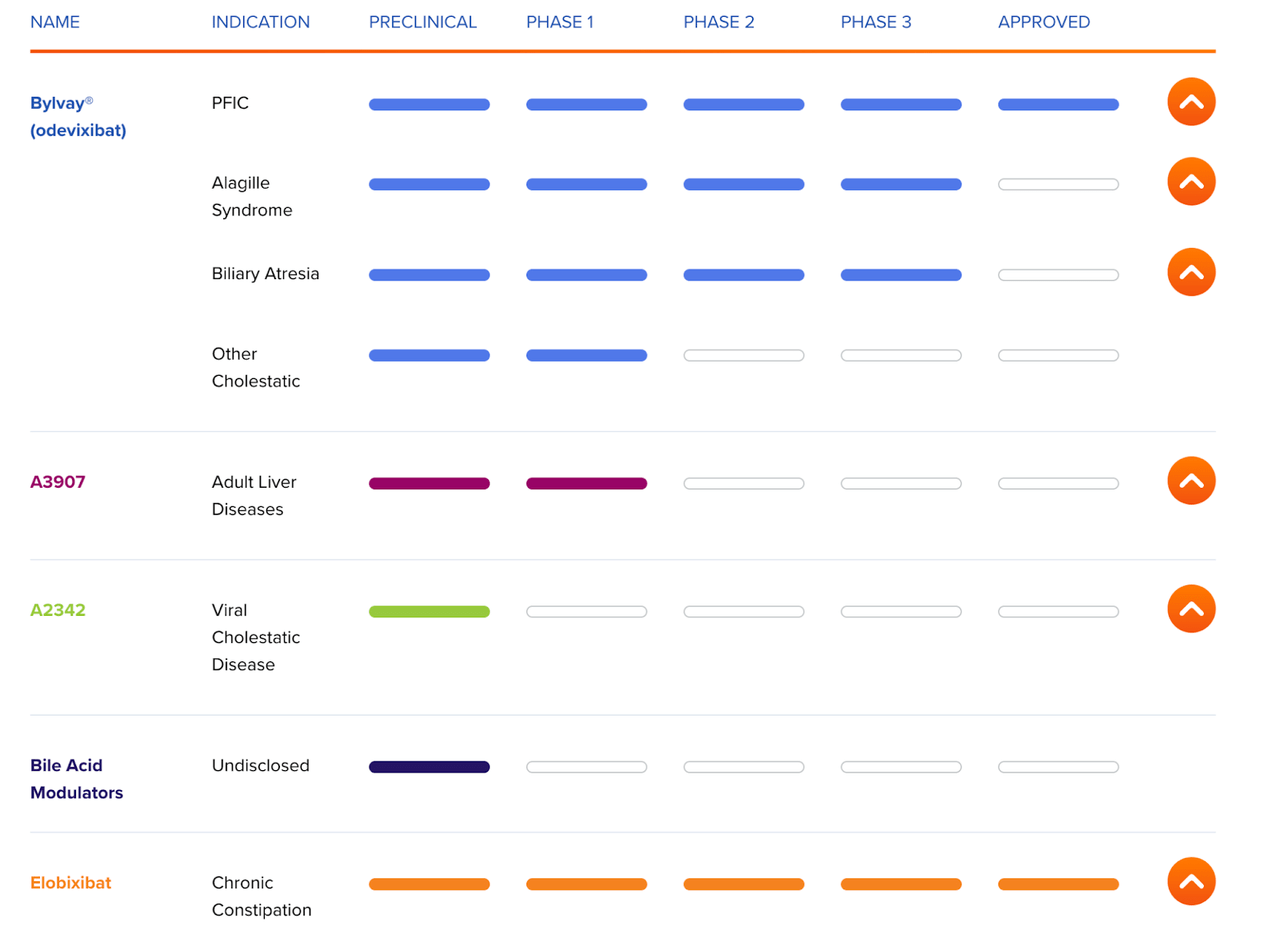Click Elobixibat's orange Preclinical progress bar

429,884
